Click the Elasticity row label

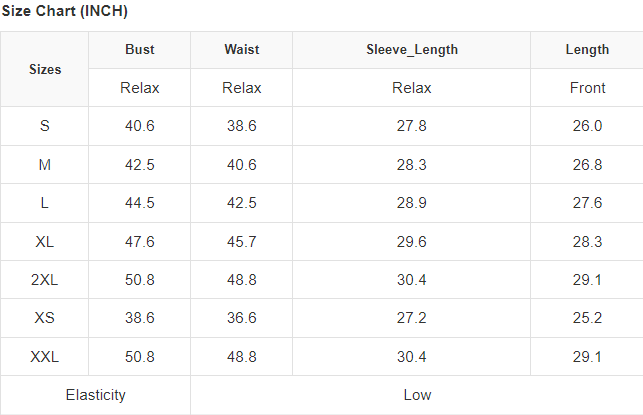tap(96, 395)
